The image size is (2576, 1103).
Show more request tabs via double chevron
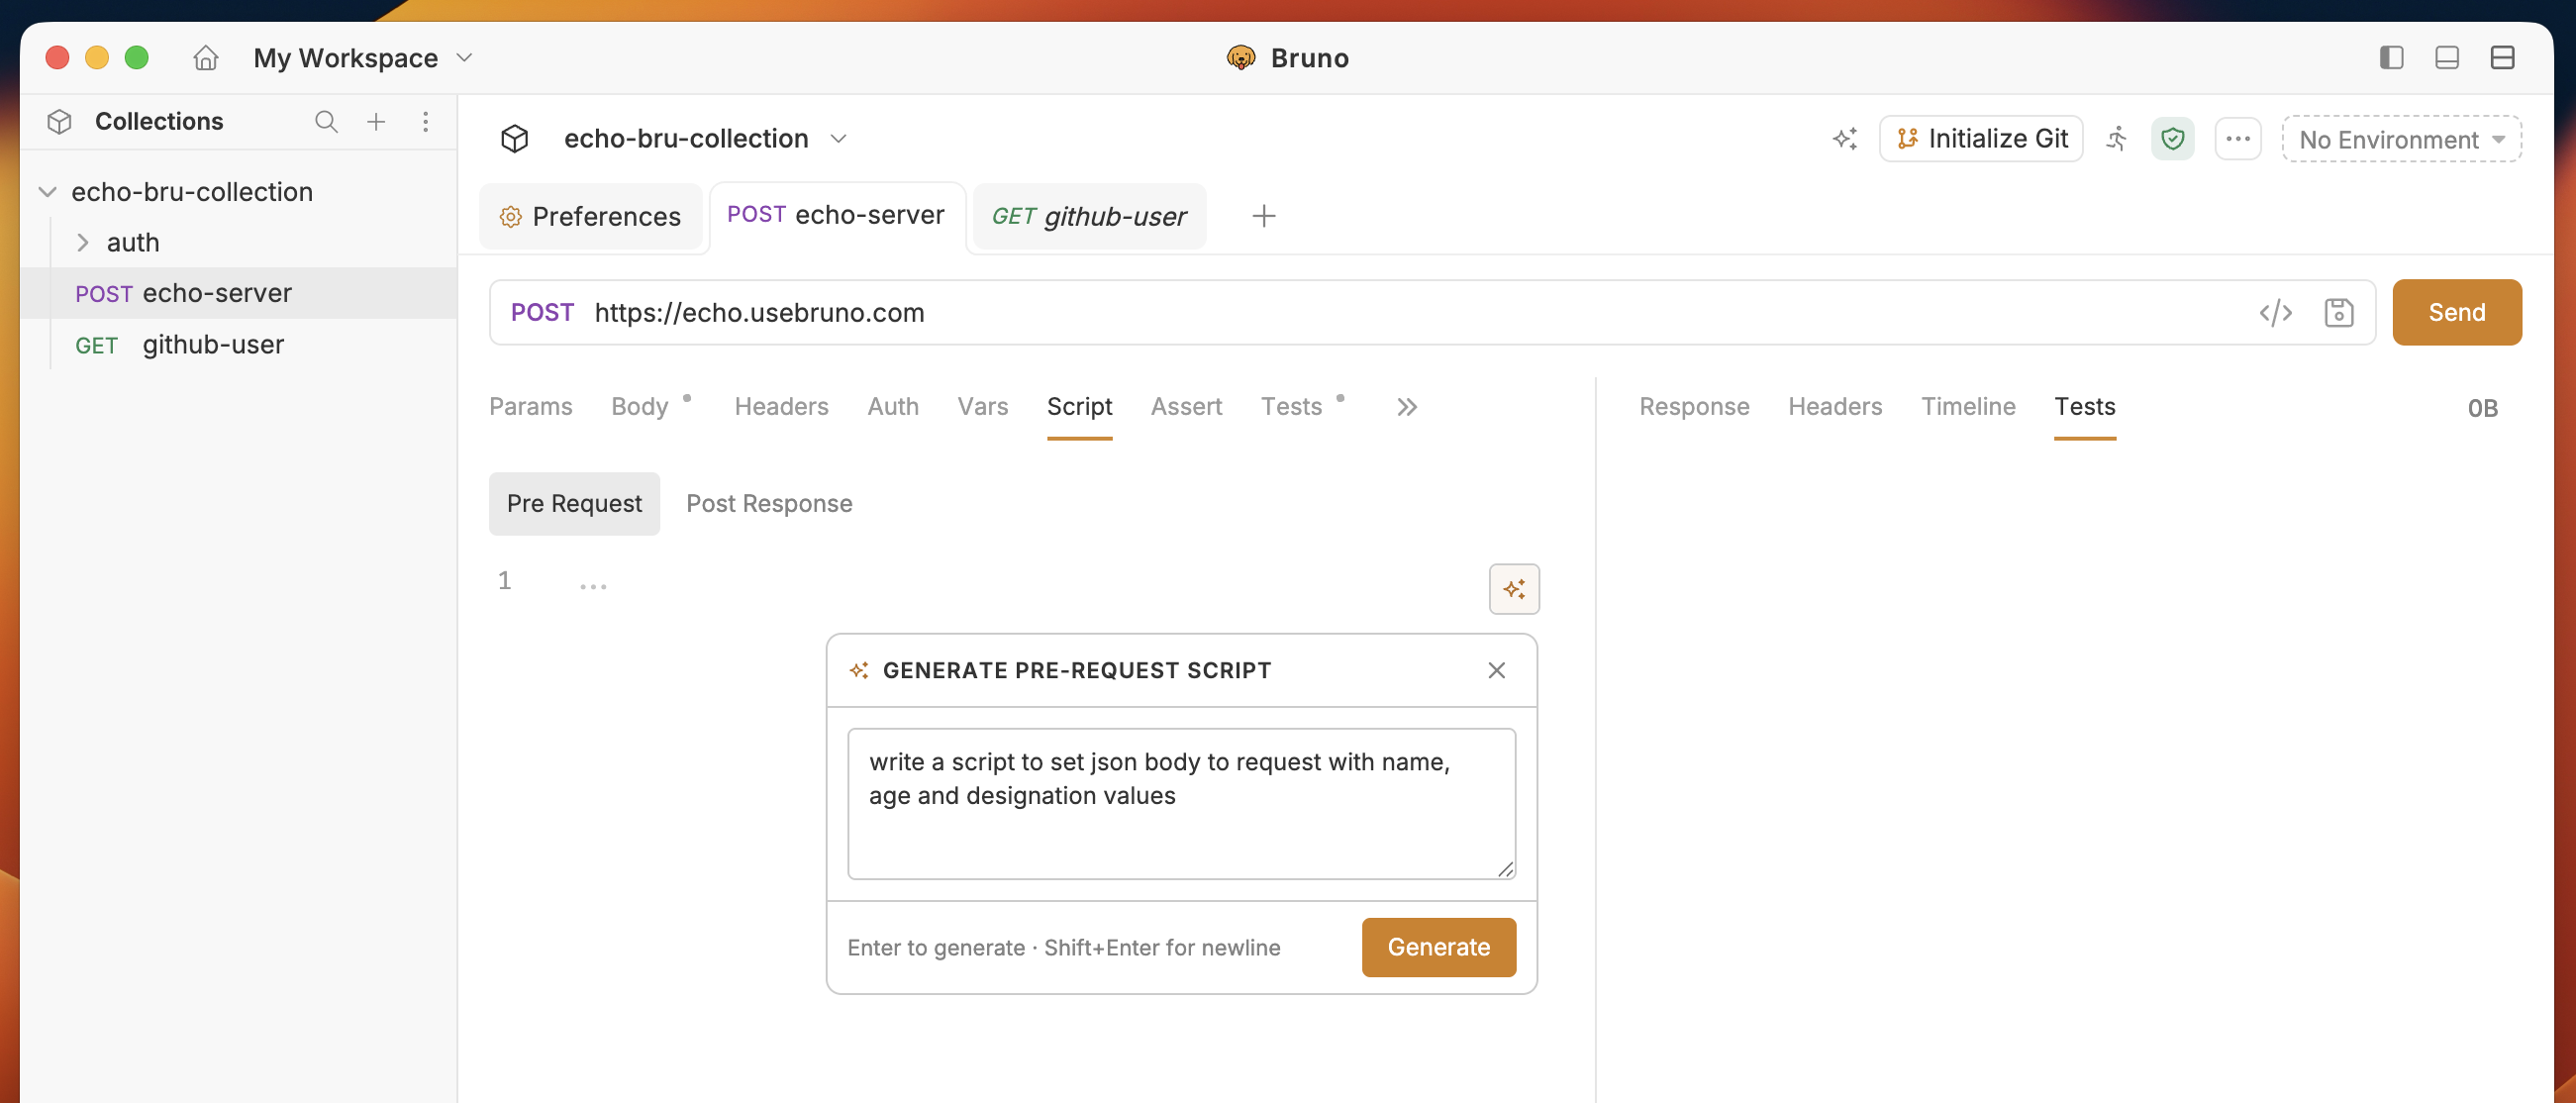tap(1407, 407)
